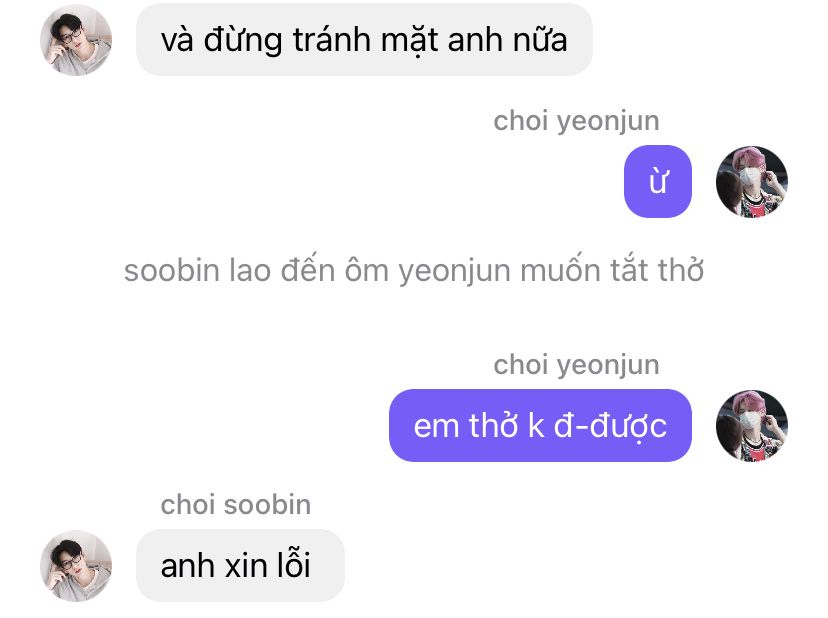Viewport: 828px width, 618px height.
Task: Open yeonjun's avatar beside "em thở k đ-được"
Action: click(x=752, y=426)
